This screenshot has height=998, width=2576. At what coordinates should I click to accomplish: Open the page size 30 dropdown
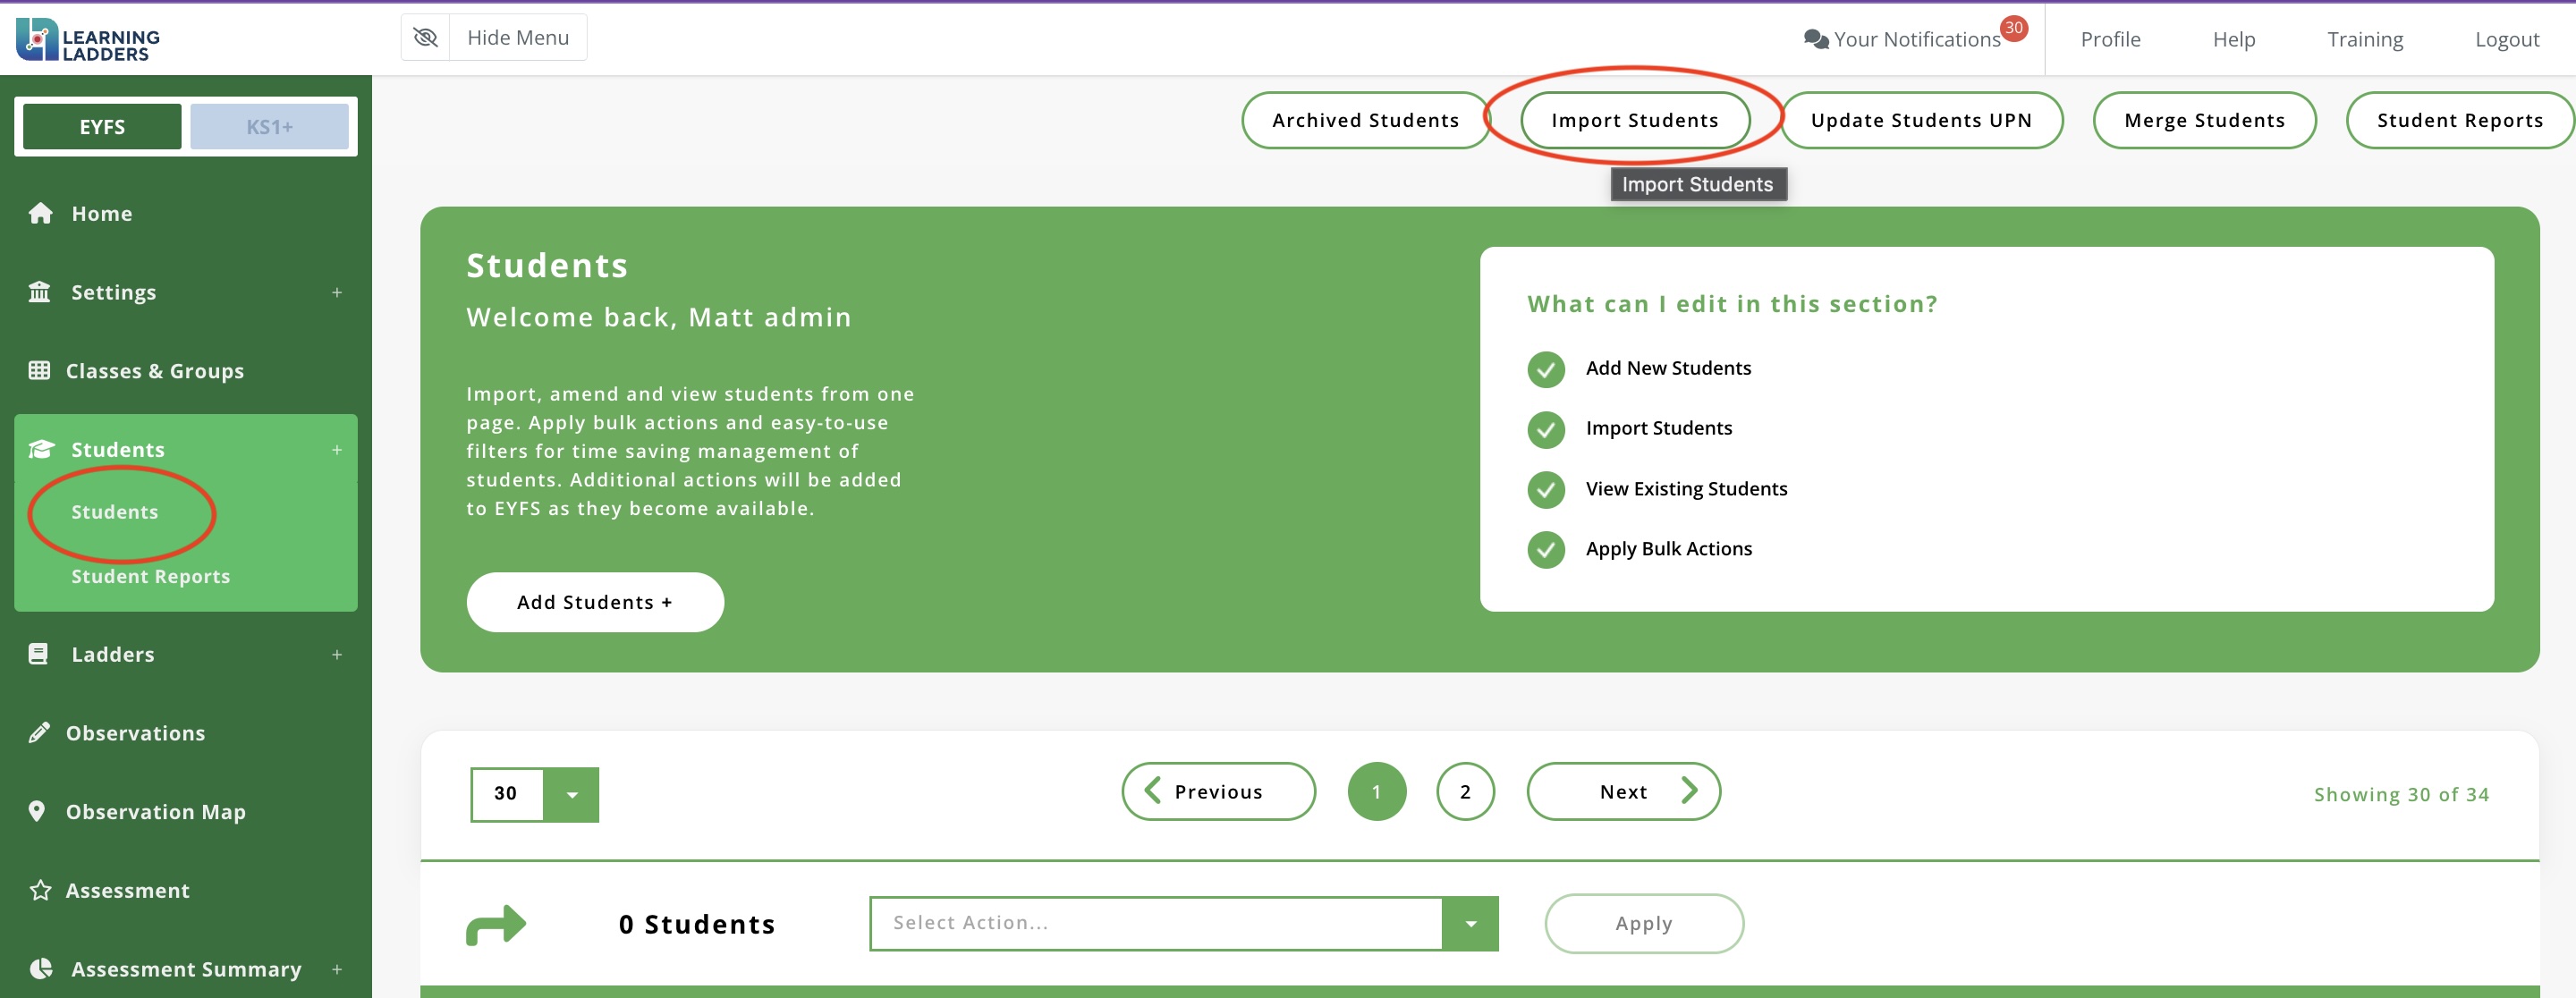point(571,795)
